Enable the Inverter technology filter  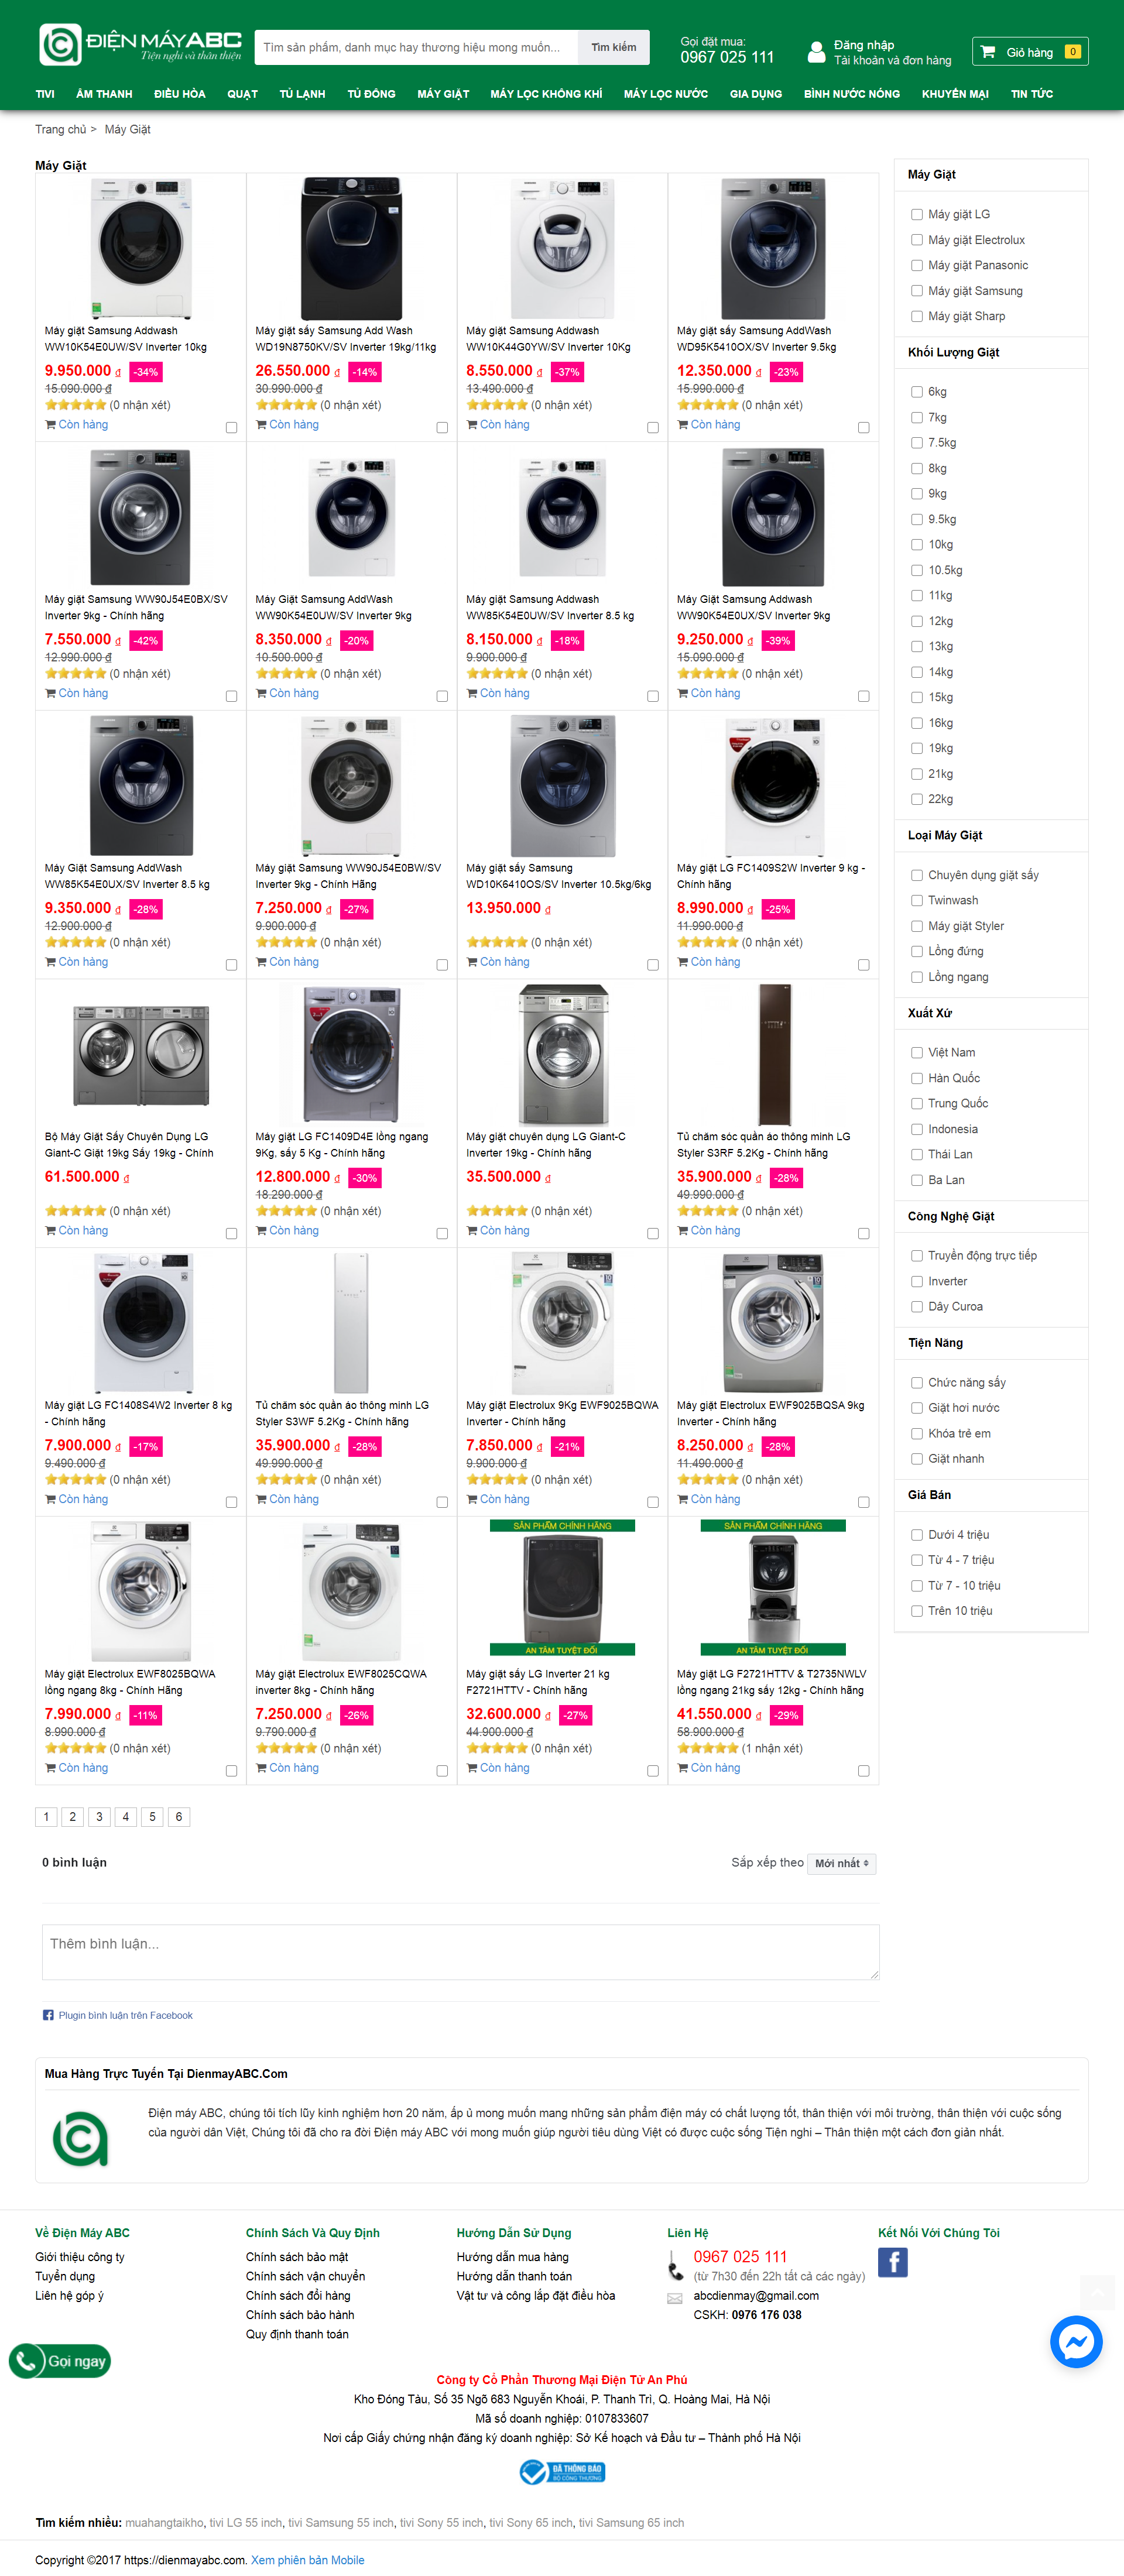coord(916,1281)
